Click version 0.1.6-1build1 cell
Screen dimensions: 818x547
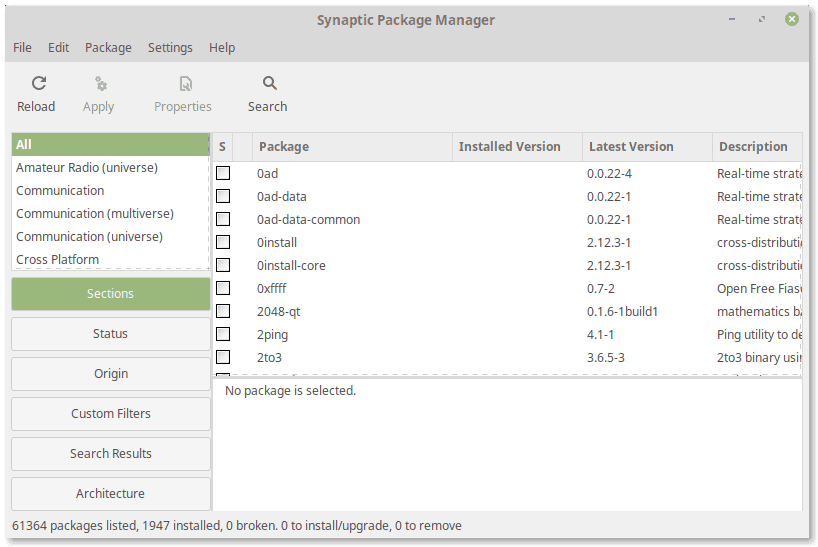pos(622,311)
